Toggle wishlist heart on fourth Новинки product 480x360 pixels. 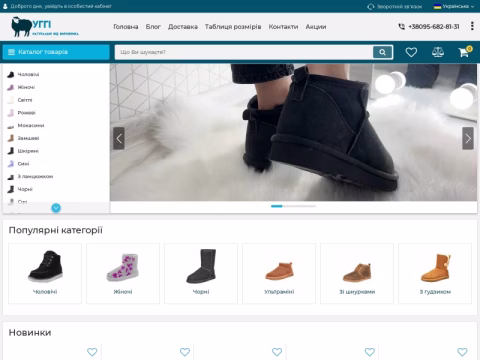pyautogui.click(x=370, y=352)
